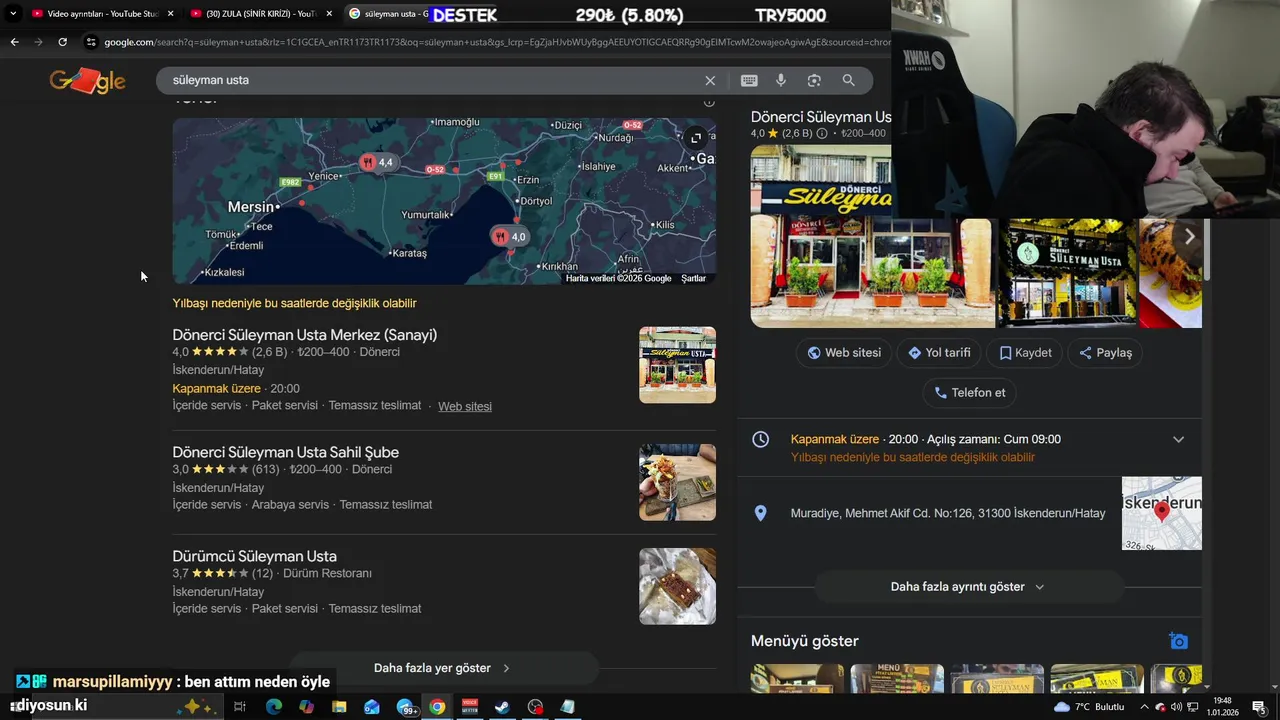Launch Microsoft Edge from the taskbar
This screenshot has height=720, width=1280.
tap(273, 707)
